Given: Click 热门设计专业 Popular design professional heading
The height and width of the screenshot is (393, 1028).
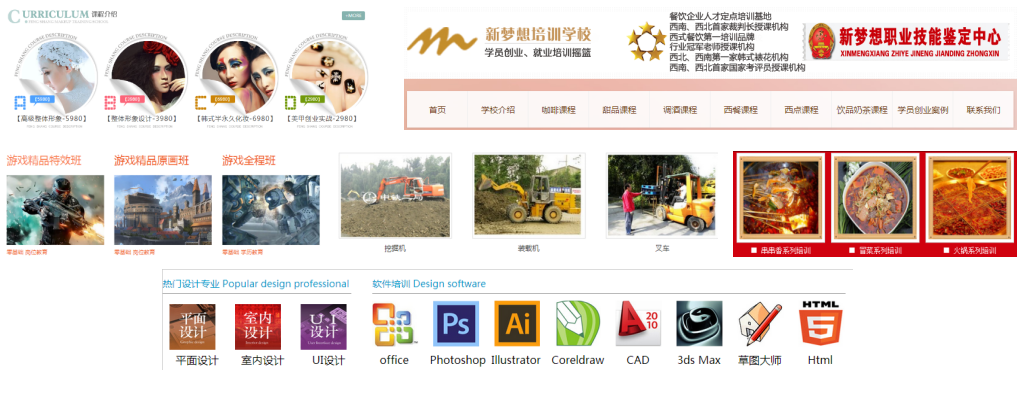Looking at the screenshot, I should 256,283.
